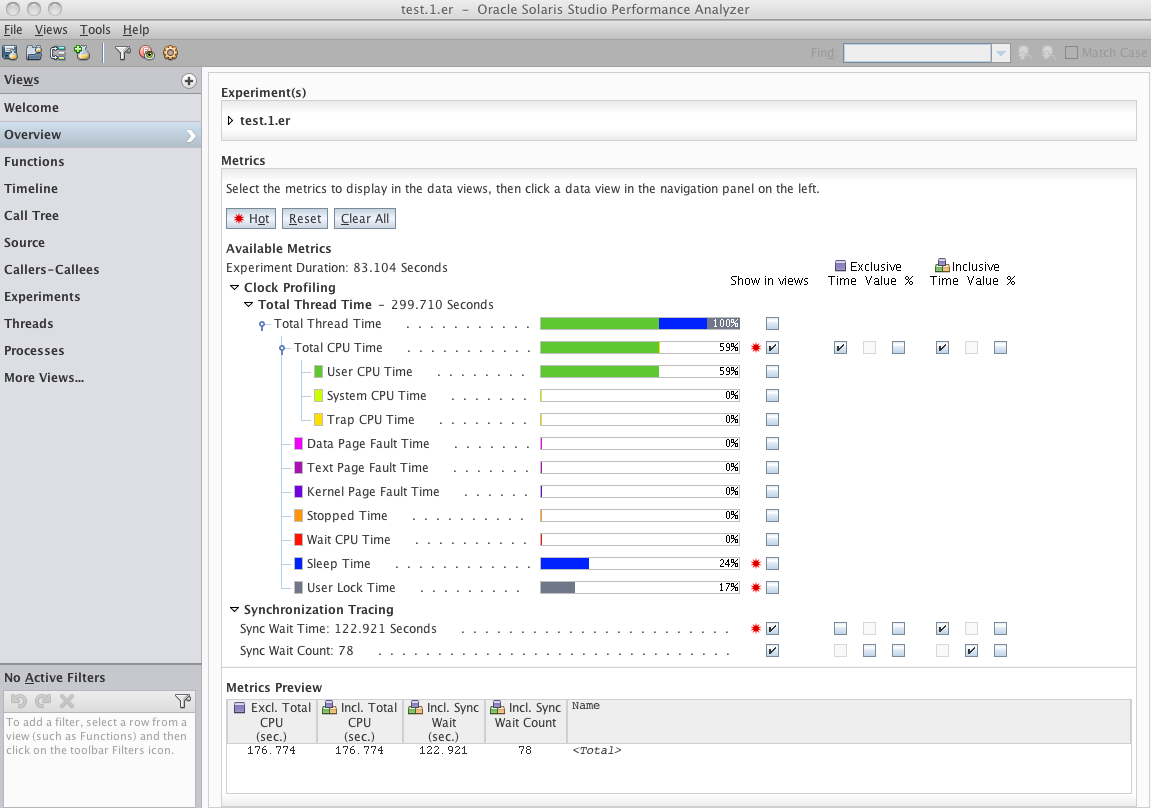Expand the test.1.er experiment node
This screenshot has height=808, width=1151.
point(230,120)
